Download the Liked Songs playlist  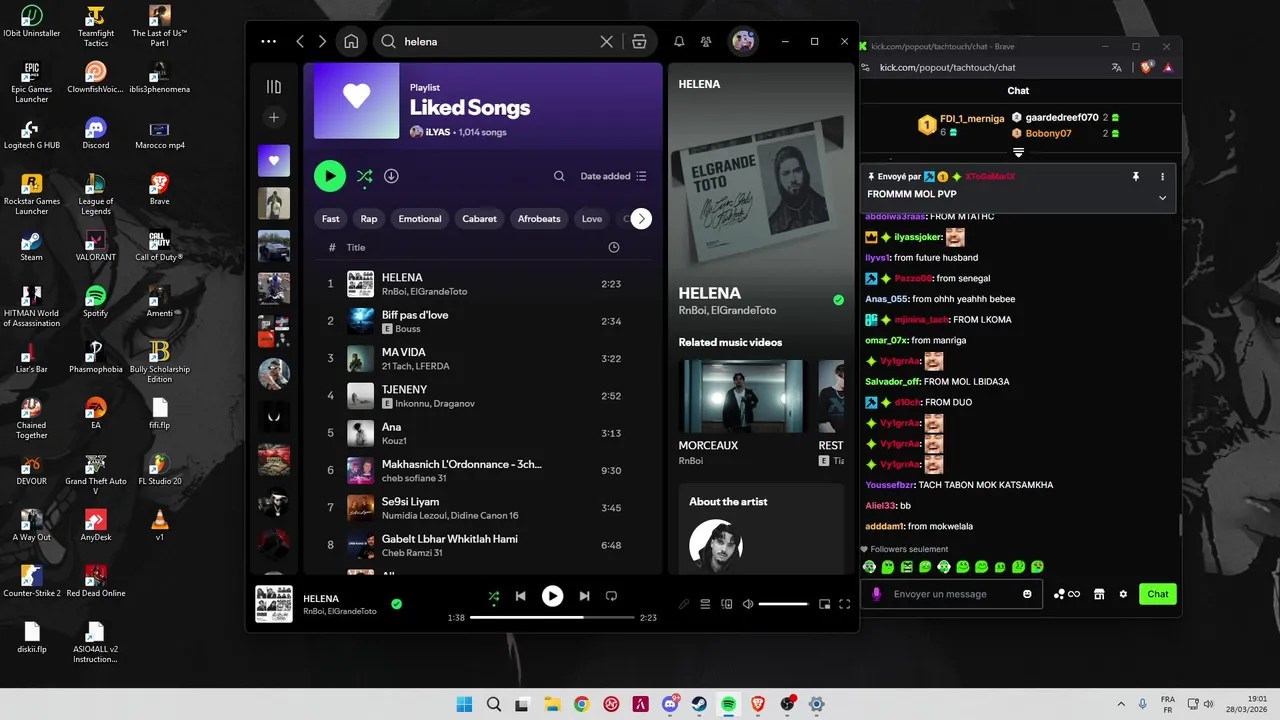[391, 176]
